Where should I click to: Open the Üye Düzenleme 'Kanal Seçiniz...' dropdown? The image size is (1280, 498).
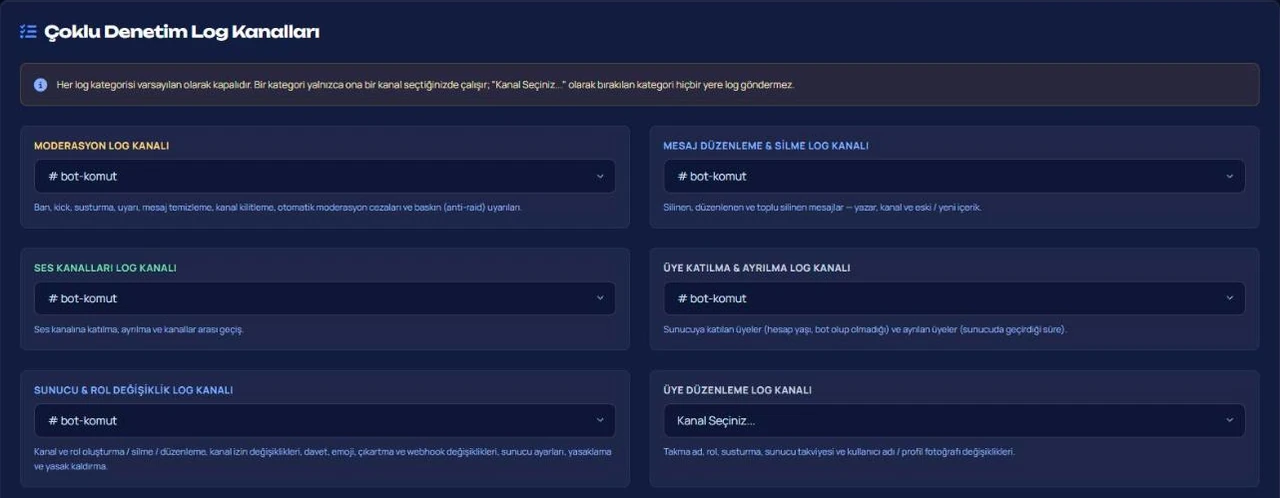[x=954, y=420]
